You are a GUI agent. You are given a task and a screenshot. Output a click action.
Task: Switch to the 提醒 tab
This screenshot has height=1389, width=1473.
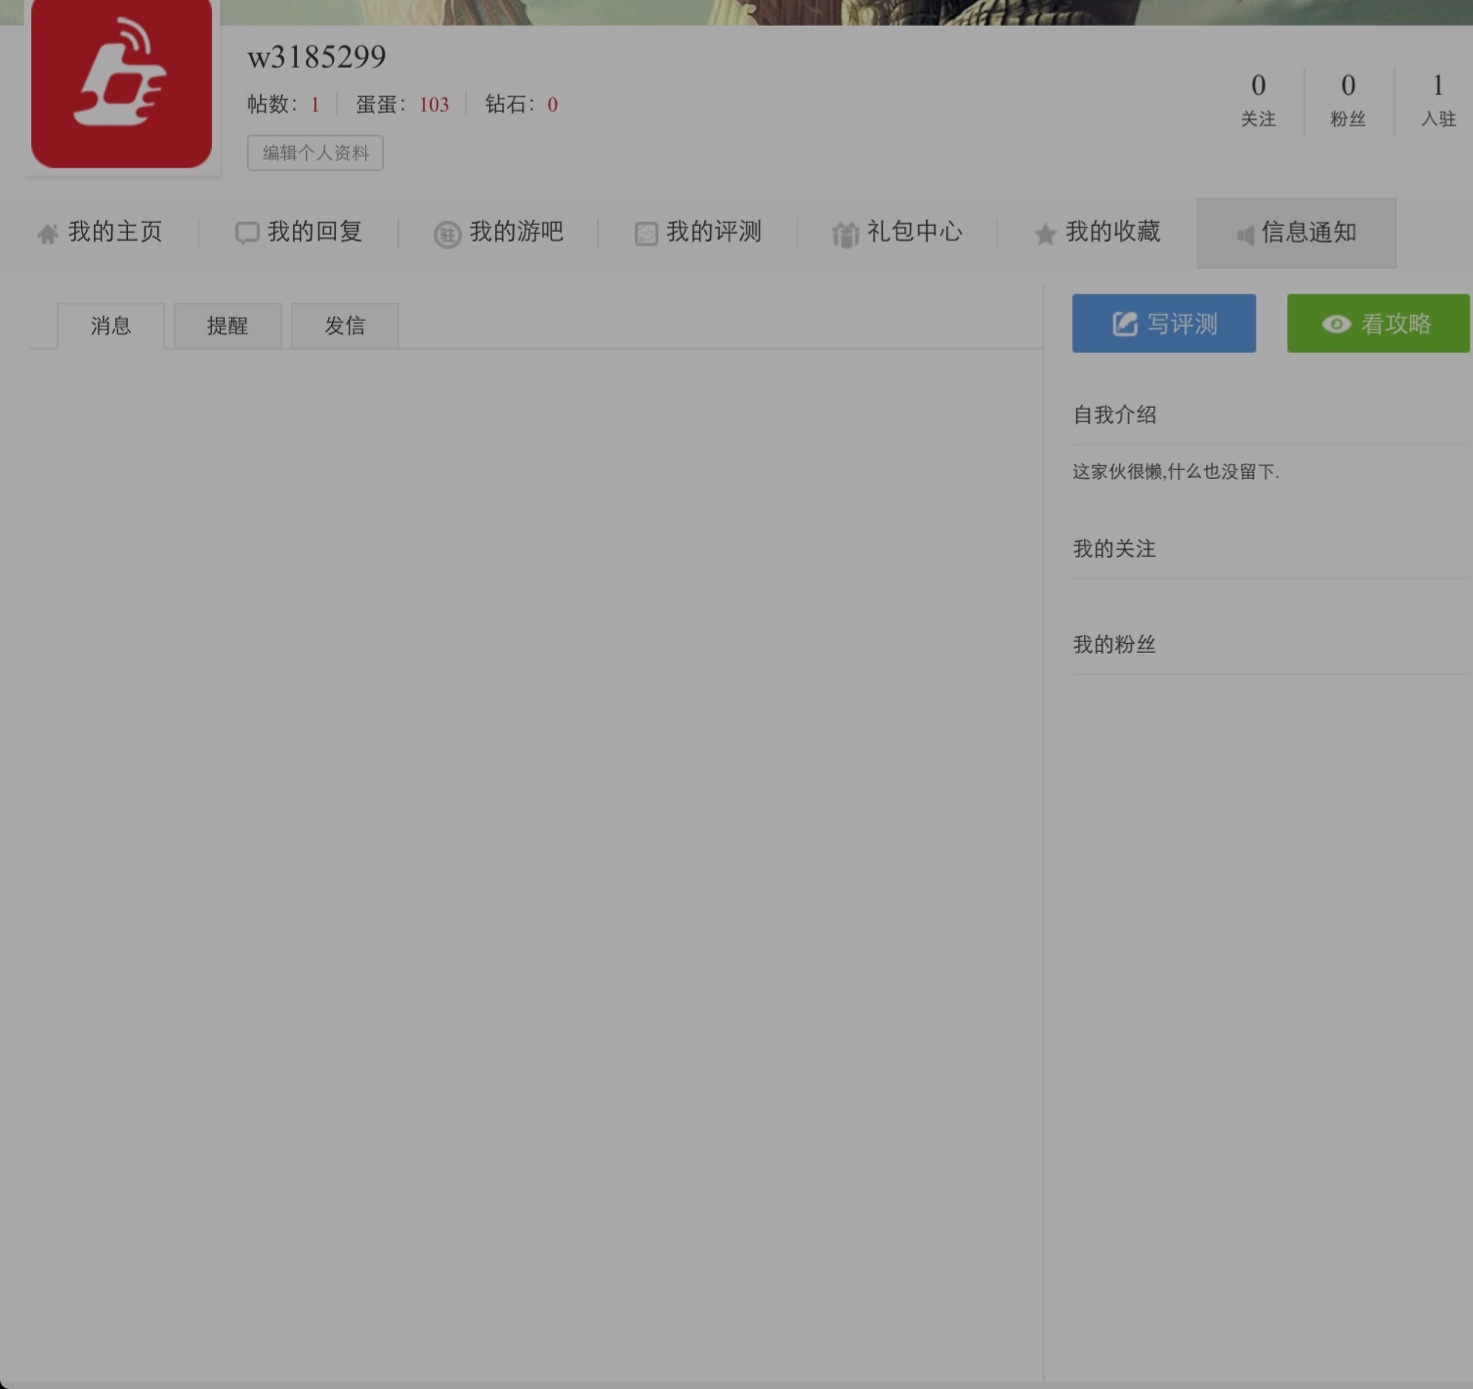pyautogui.click(x=228, y=326)
